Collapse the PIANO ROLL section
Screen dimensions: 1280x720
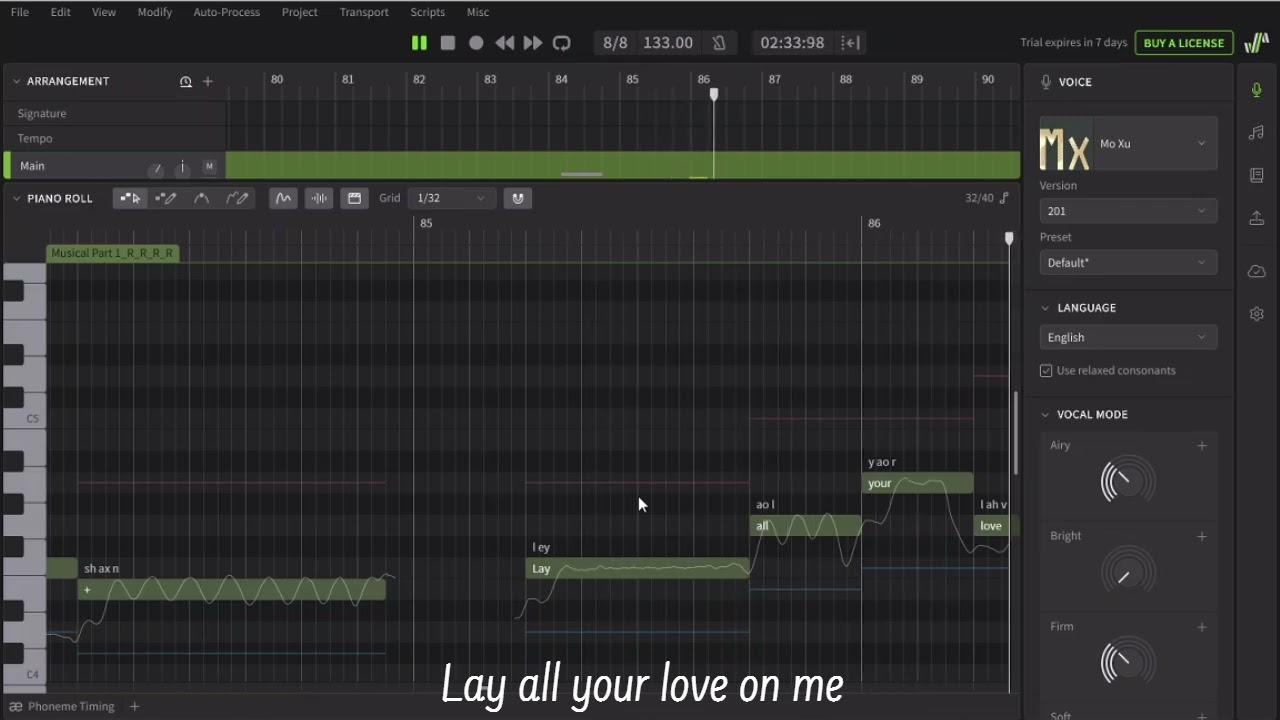click(x=16, y=198)
